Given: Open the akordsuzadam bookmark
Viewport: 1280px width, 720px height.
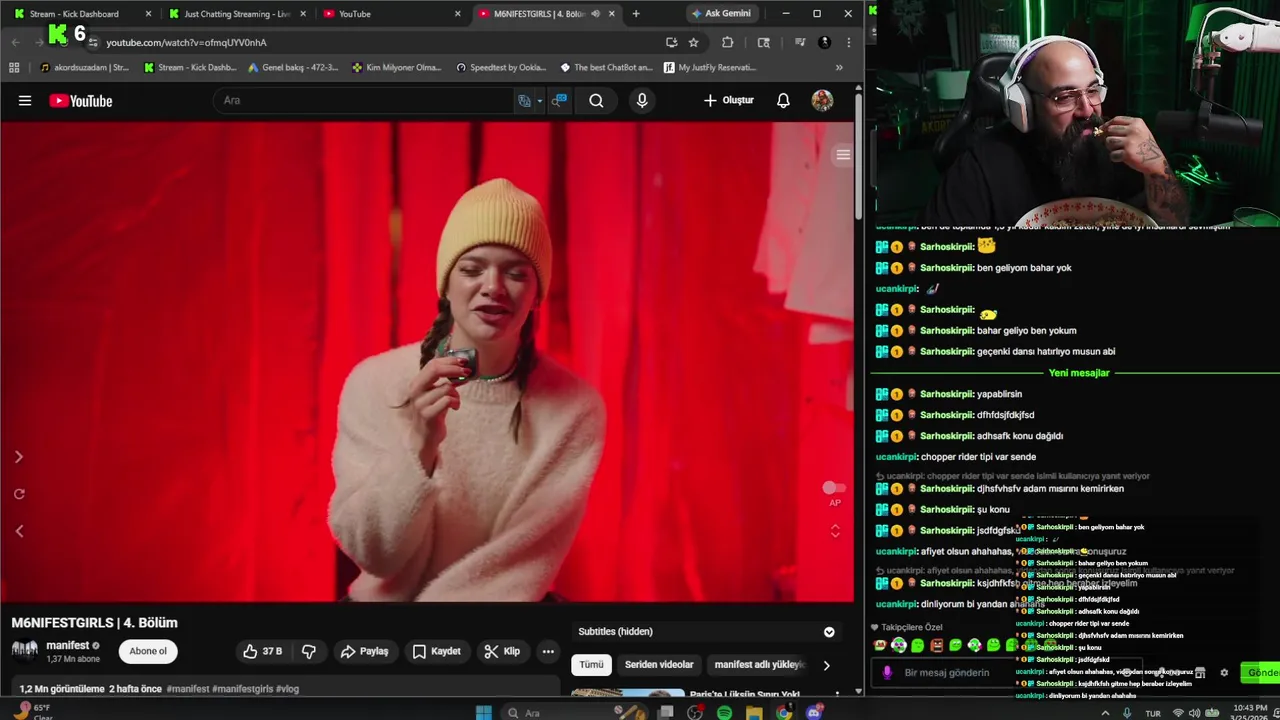Looking at the screenshot, I should pyautogui.click(x=84, y=68).
